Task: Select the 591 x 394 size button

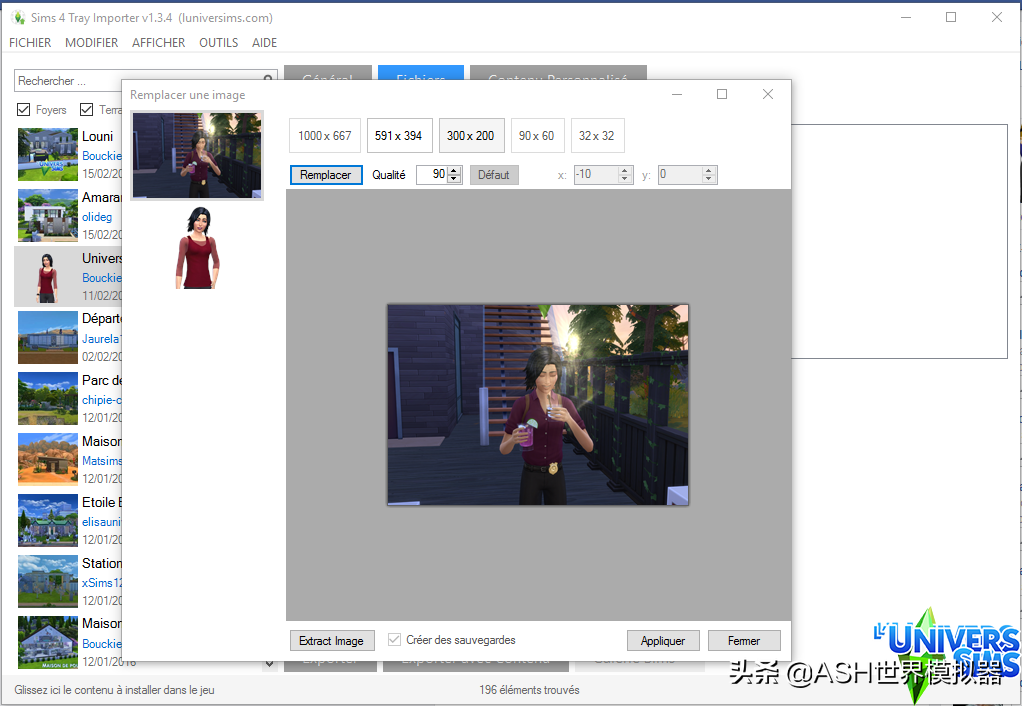Action: [x=399, y=136]
